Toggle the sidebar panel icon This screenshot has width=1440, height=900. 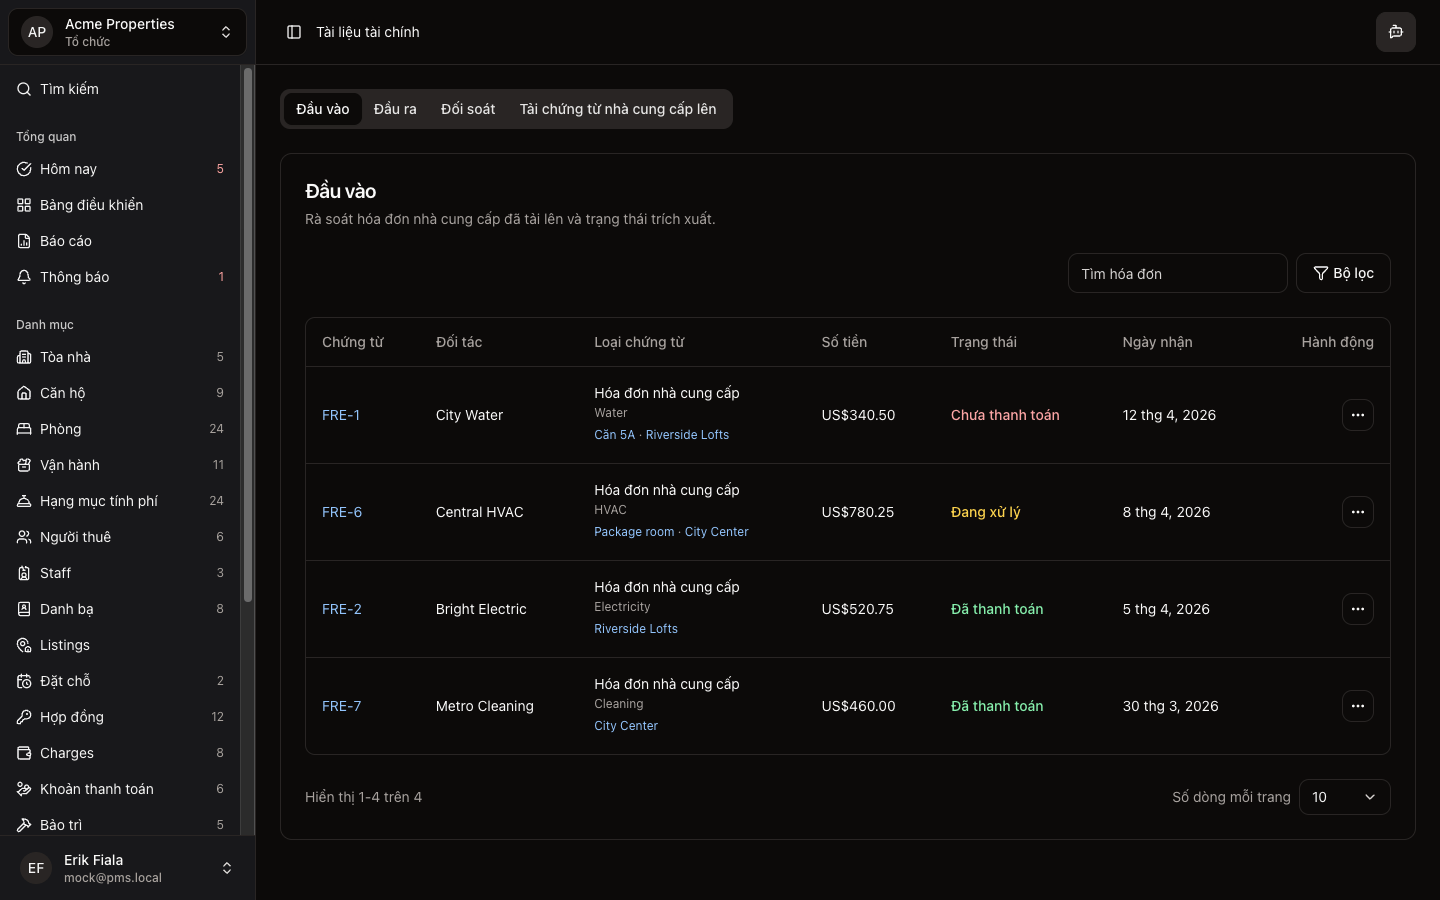(294, 32)
